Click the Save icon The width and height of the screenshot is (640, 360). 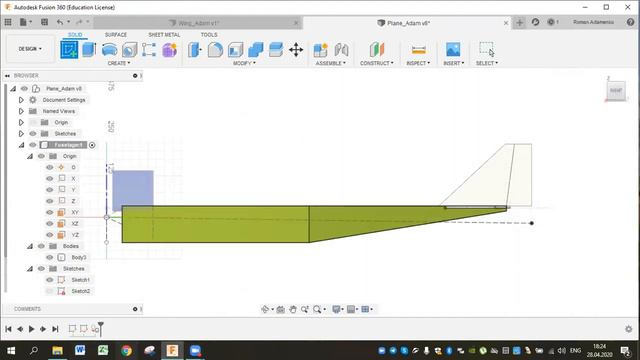(44, 22)
